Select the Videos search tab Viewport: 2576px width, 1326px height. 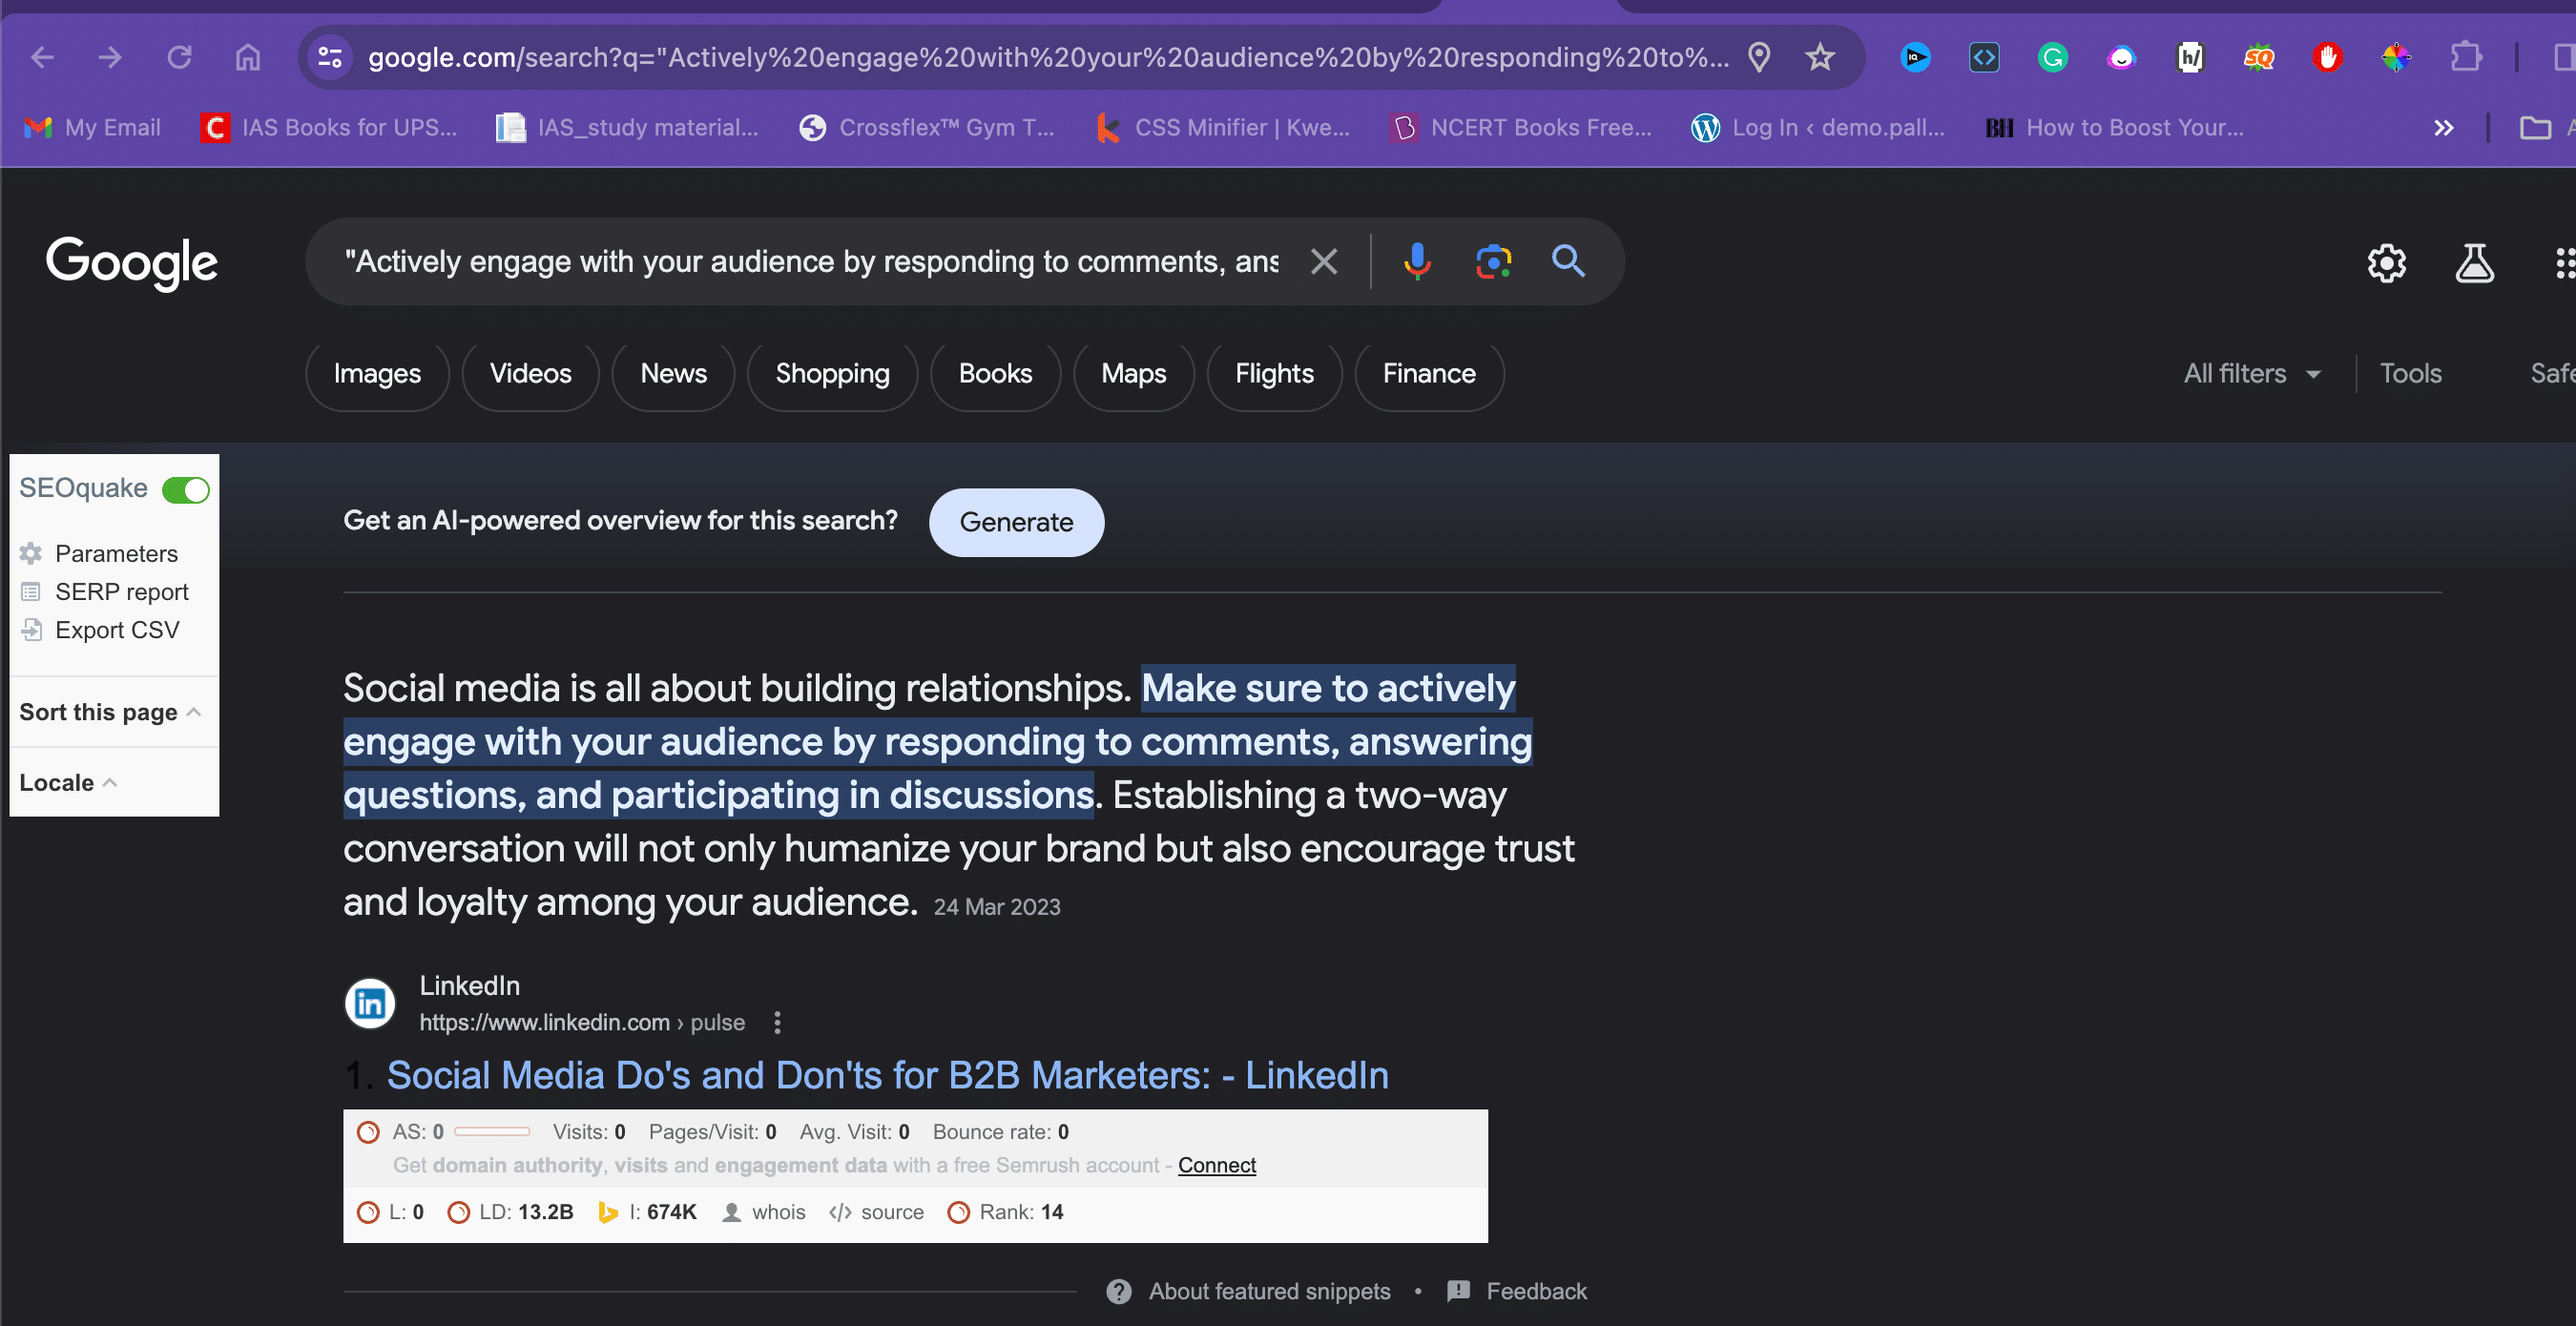(x=530, y=374)
